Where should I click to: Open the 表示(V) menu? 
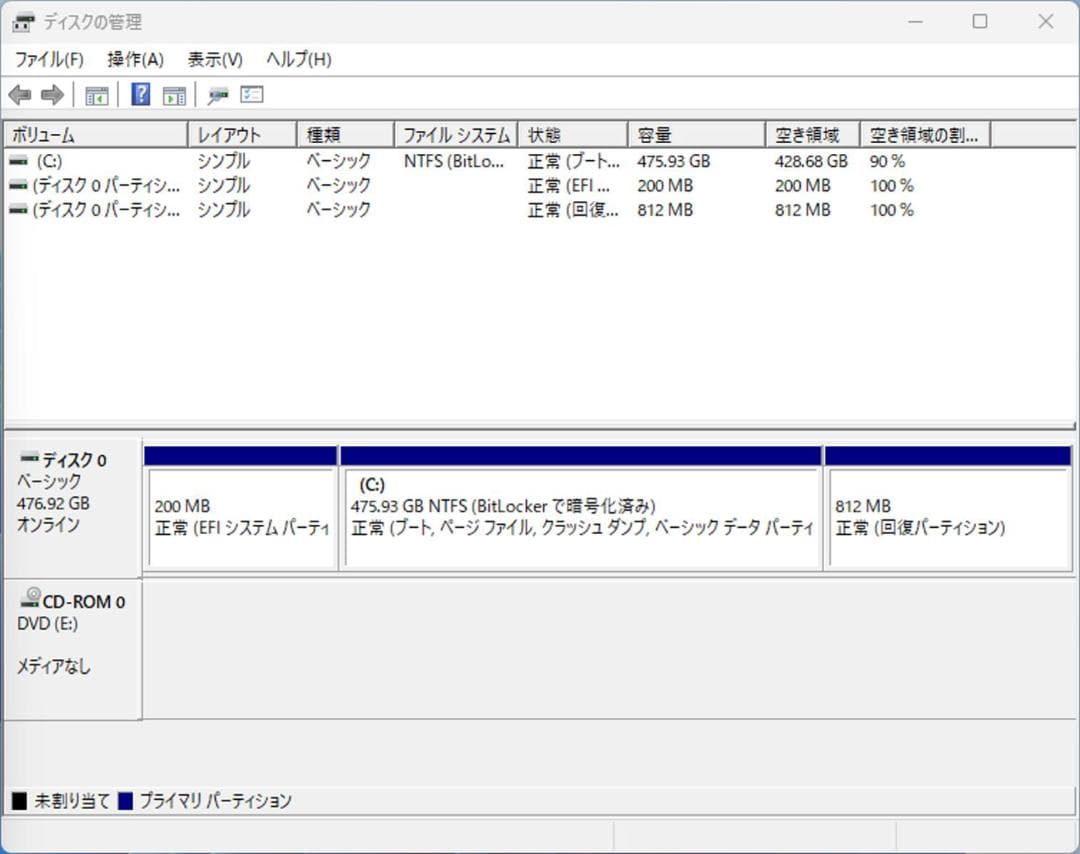(215, 60)
